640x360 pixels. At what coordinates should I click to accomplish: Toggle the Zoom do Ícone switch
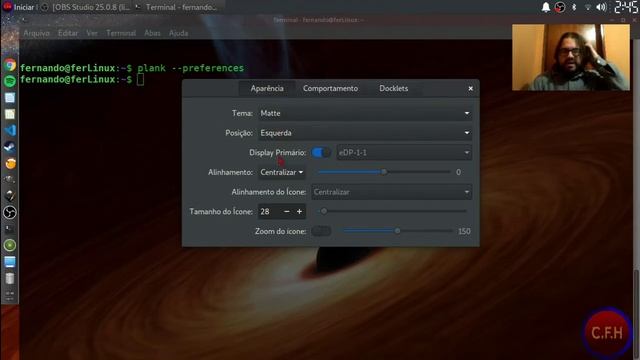321,231
